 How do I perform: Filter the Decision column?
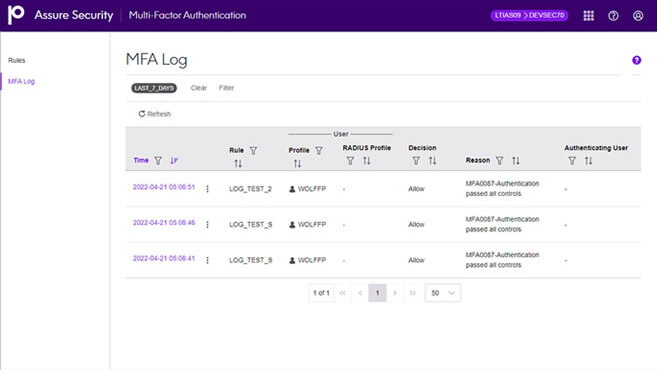[x=416, y=160]
